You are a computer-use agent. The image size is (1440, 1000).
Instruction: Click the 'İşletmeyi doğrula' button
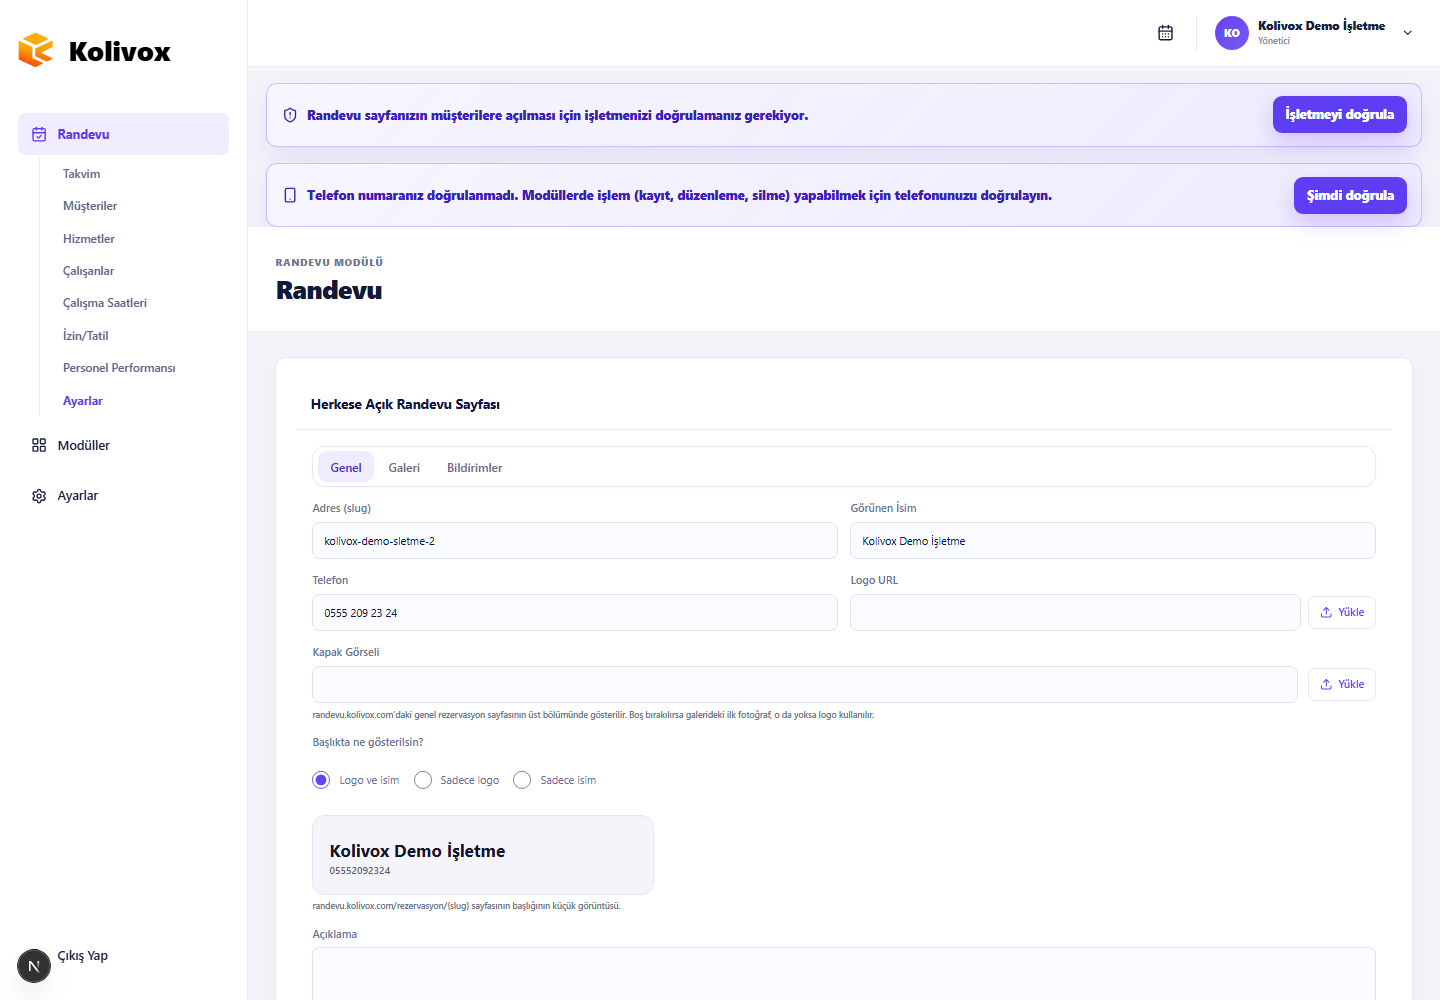[1340, 114]
